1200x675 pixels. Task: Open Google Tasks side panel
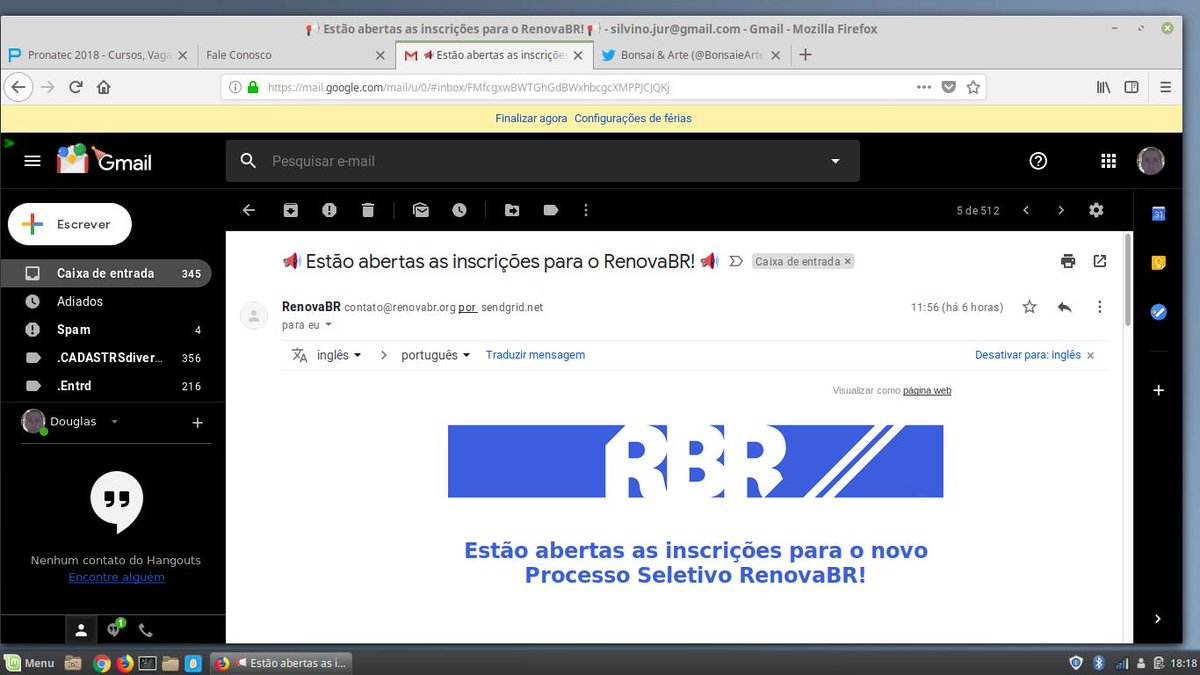(x=1159, y=312)
